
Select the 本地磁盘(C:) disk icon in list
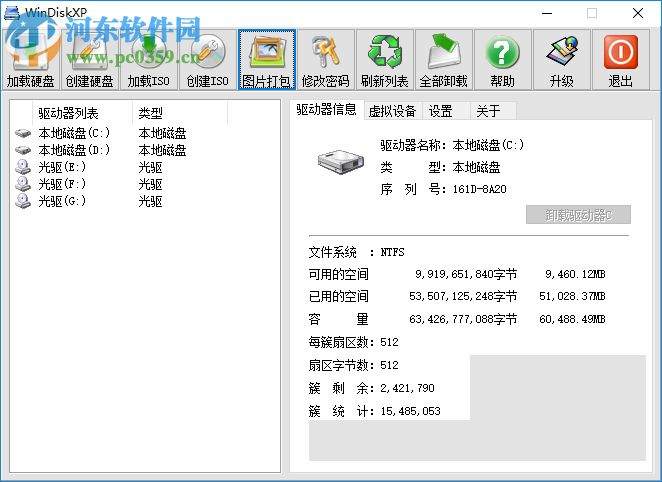(23, 133)
